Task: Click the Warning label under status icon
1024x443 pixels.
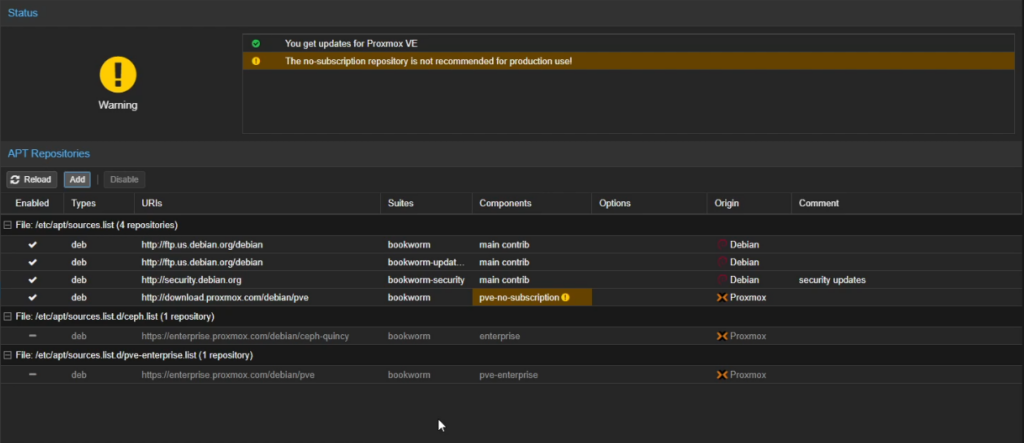Action: pyautogui.click(x=118, y=105)
